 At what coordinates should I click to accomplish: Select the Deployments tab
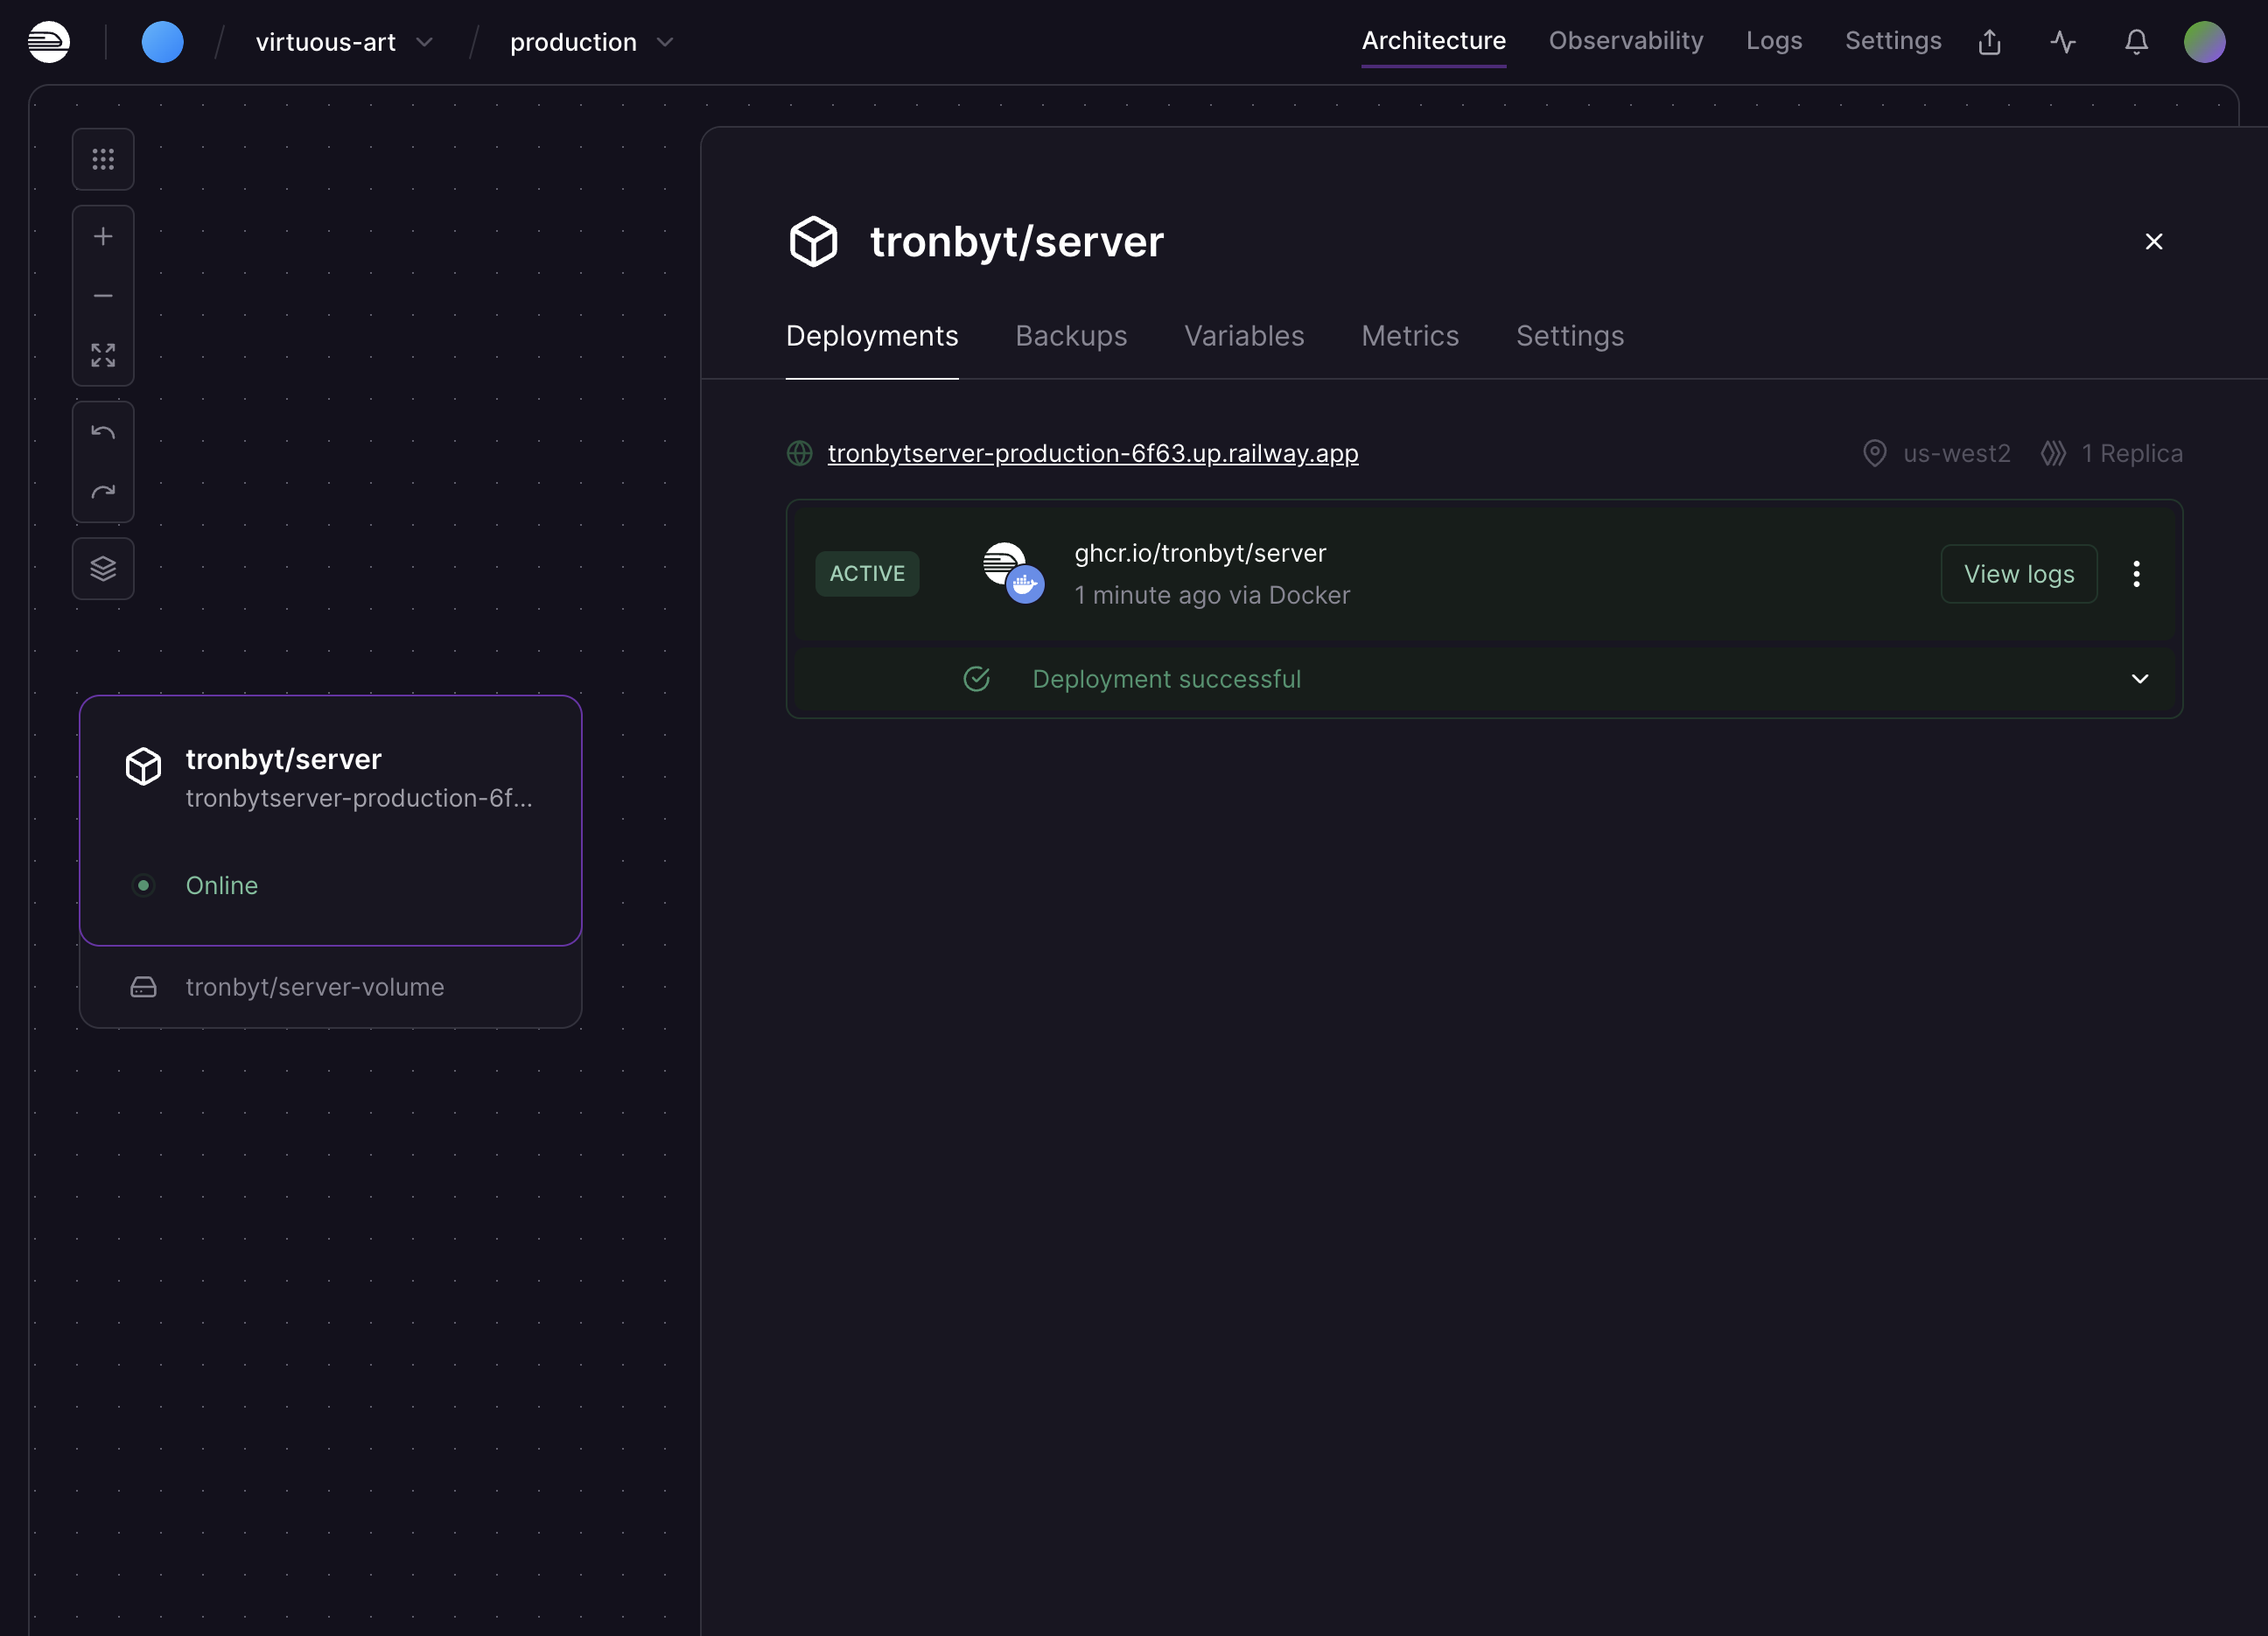click(872, 336)
